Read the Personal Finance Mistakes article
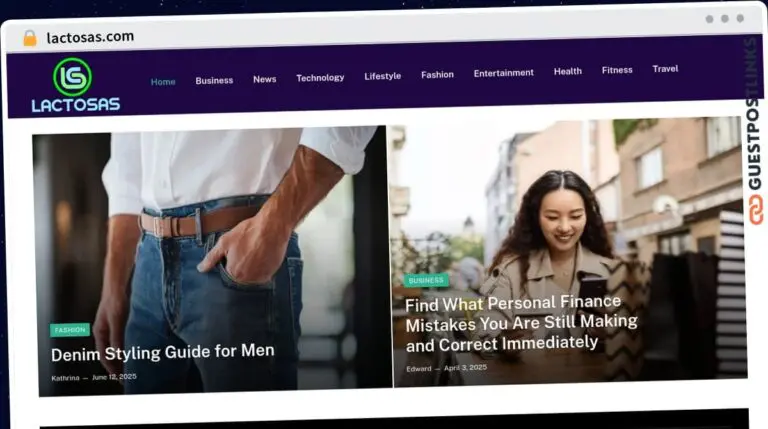Screen dimensions: 768x429 (x=520, y=322)
